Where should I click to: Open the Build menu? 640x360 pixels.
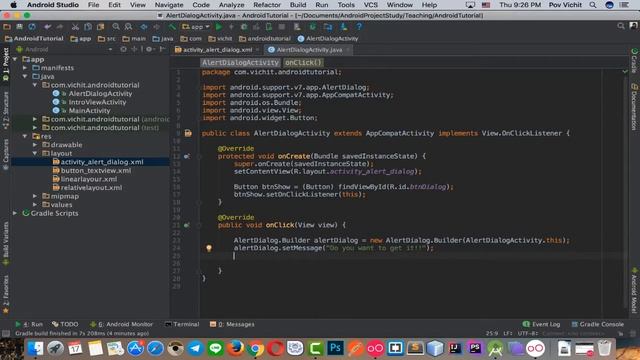click(298, 5)
